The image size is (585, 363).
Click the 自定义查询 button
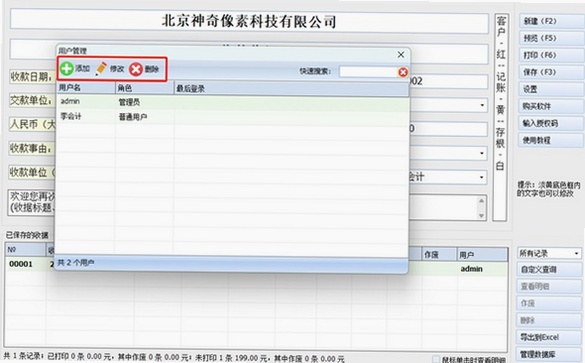point(550,269)
